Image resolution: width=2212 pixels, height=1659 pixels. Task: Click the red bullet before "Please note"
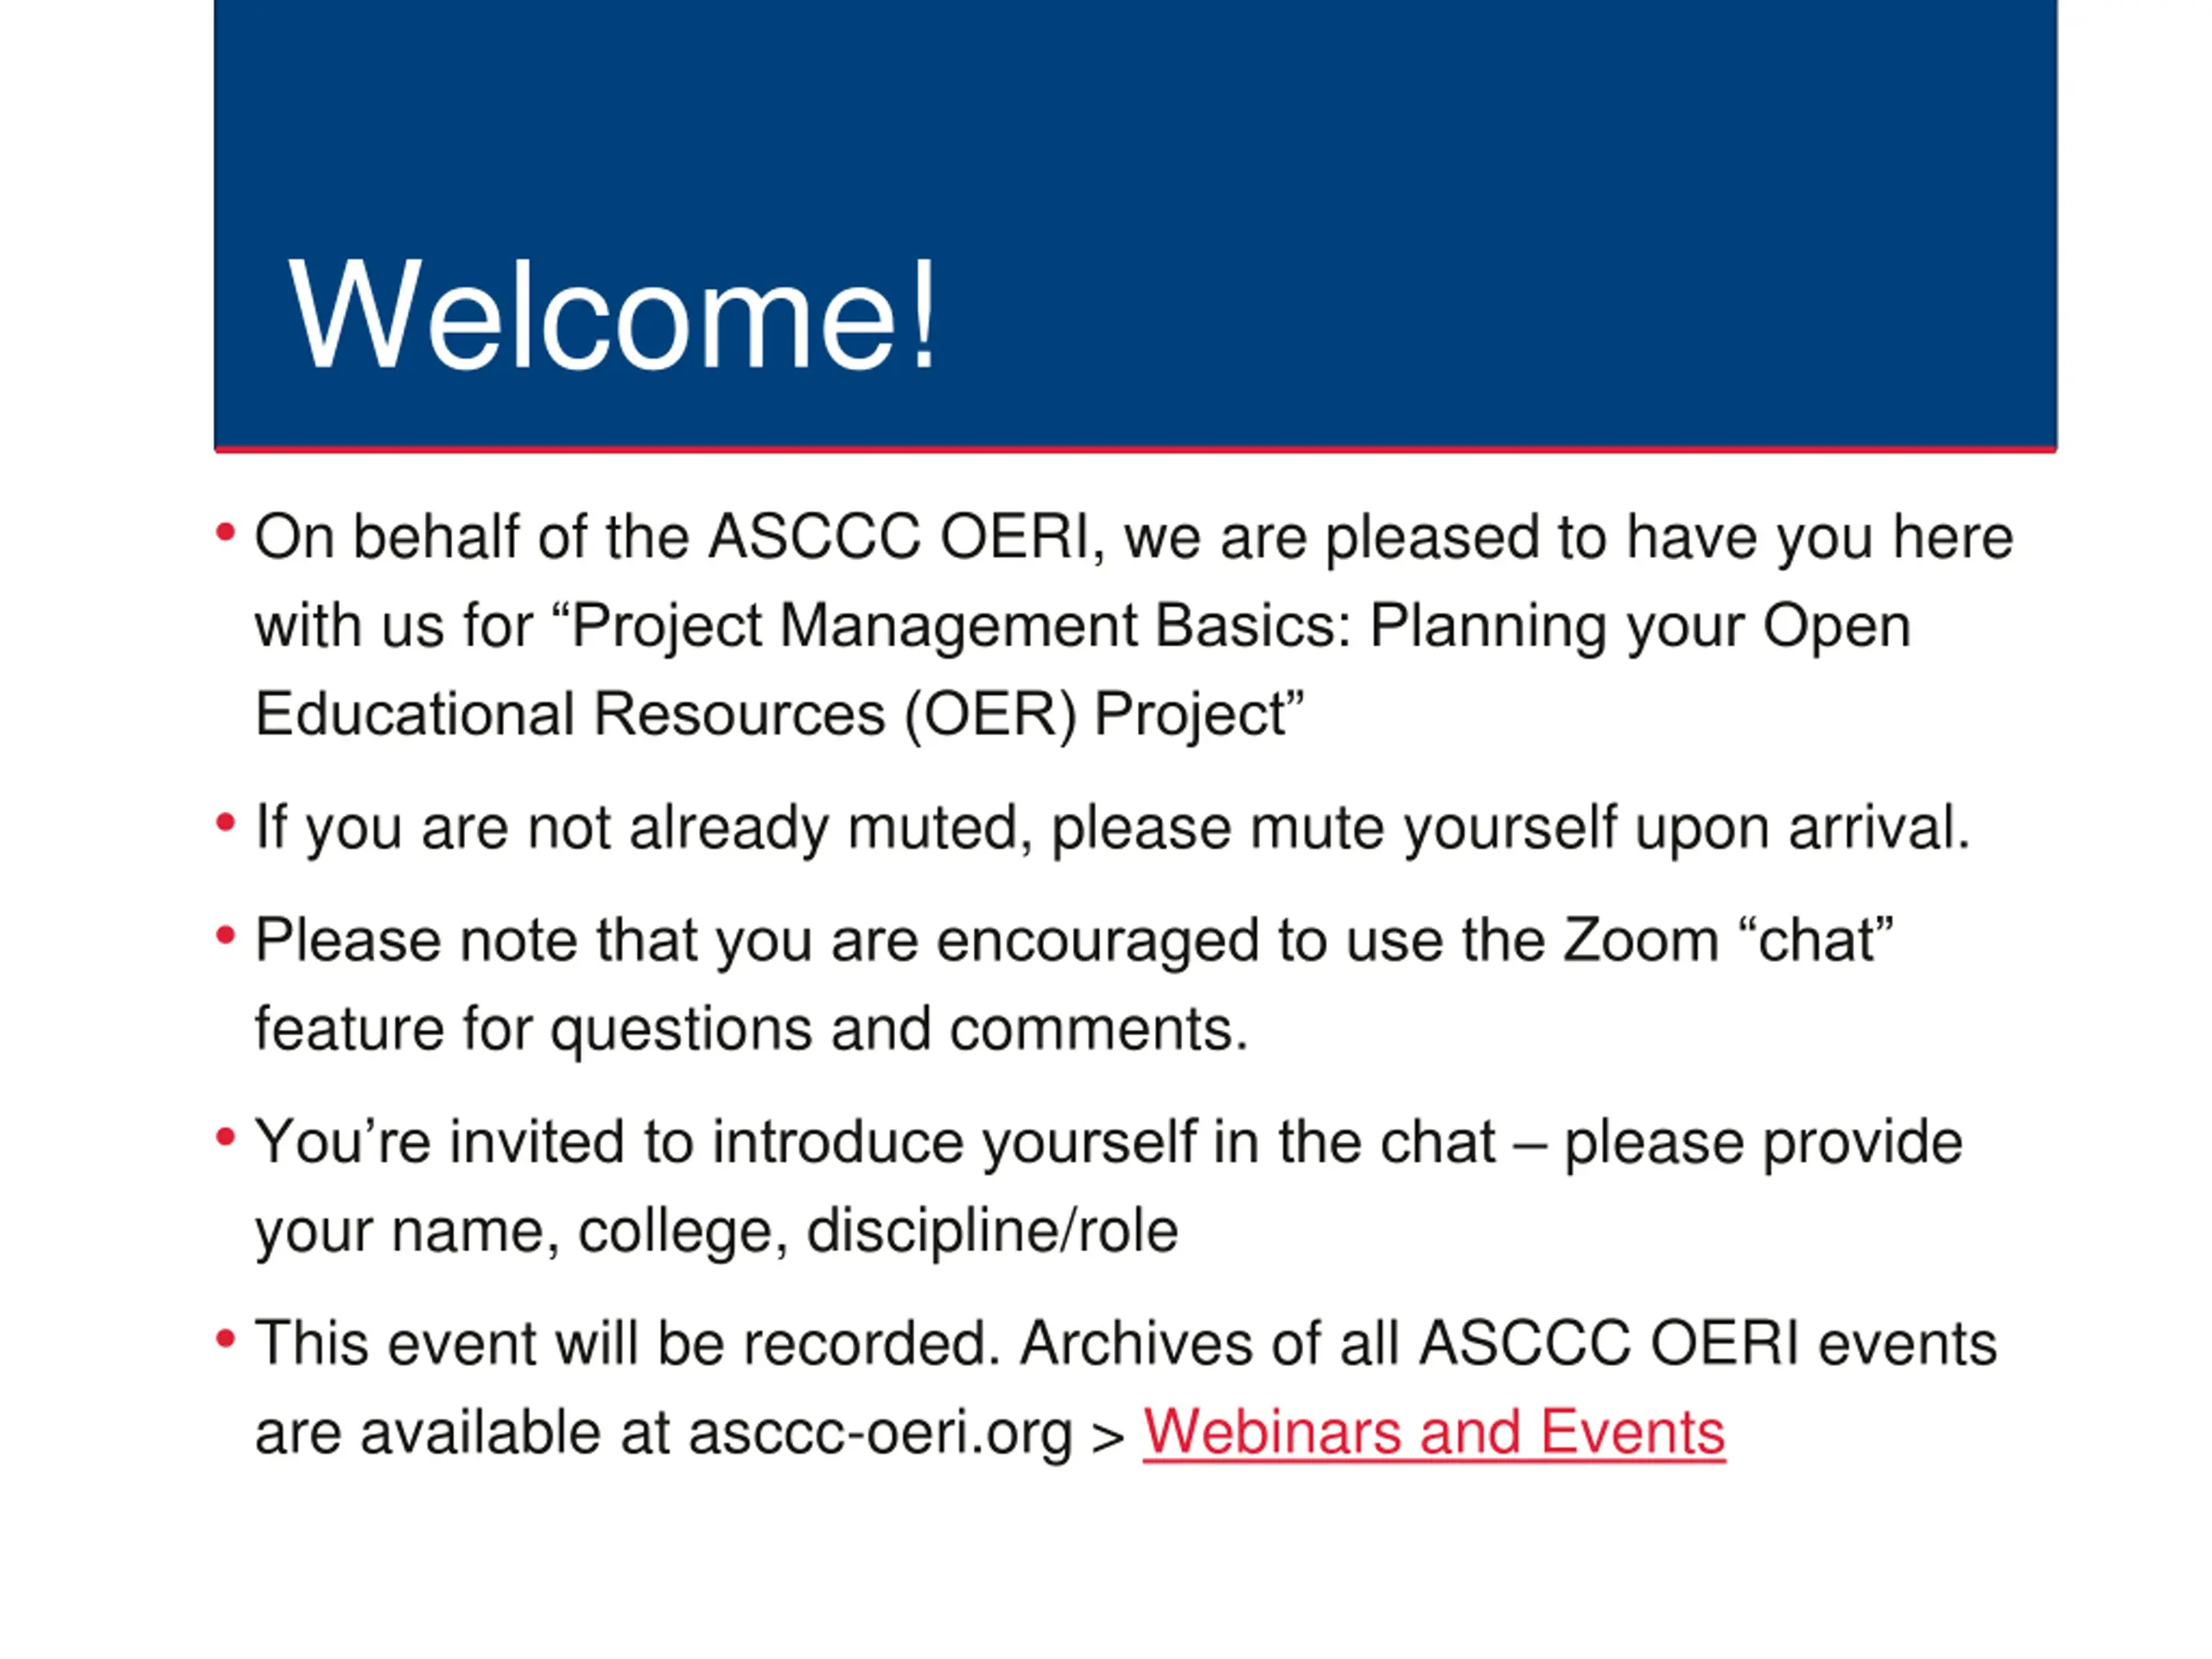point(226,936)
